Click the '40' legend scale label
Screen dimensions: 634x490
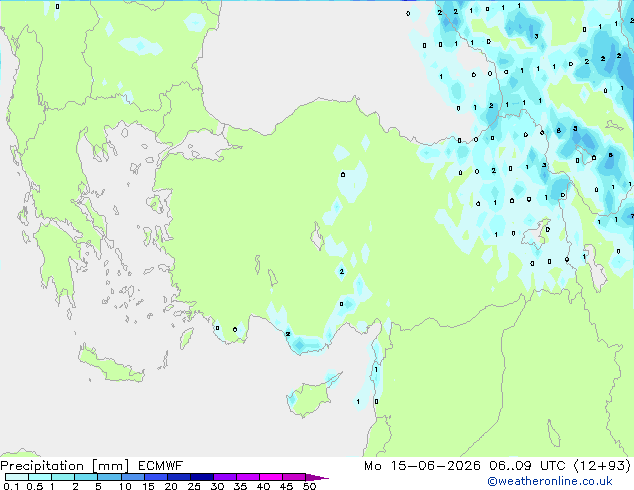coord(263,486)
